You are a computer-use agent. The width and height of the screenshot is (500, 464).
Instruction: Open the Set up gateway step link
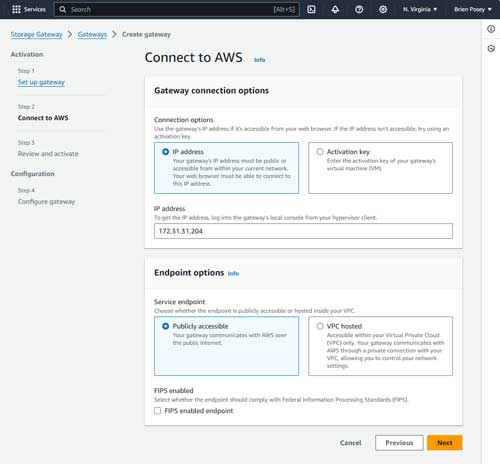(x=41, y=82)
